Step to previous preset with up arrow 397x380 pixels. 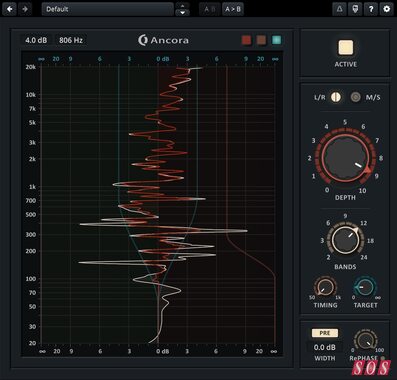(183, 5)
